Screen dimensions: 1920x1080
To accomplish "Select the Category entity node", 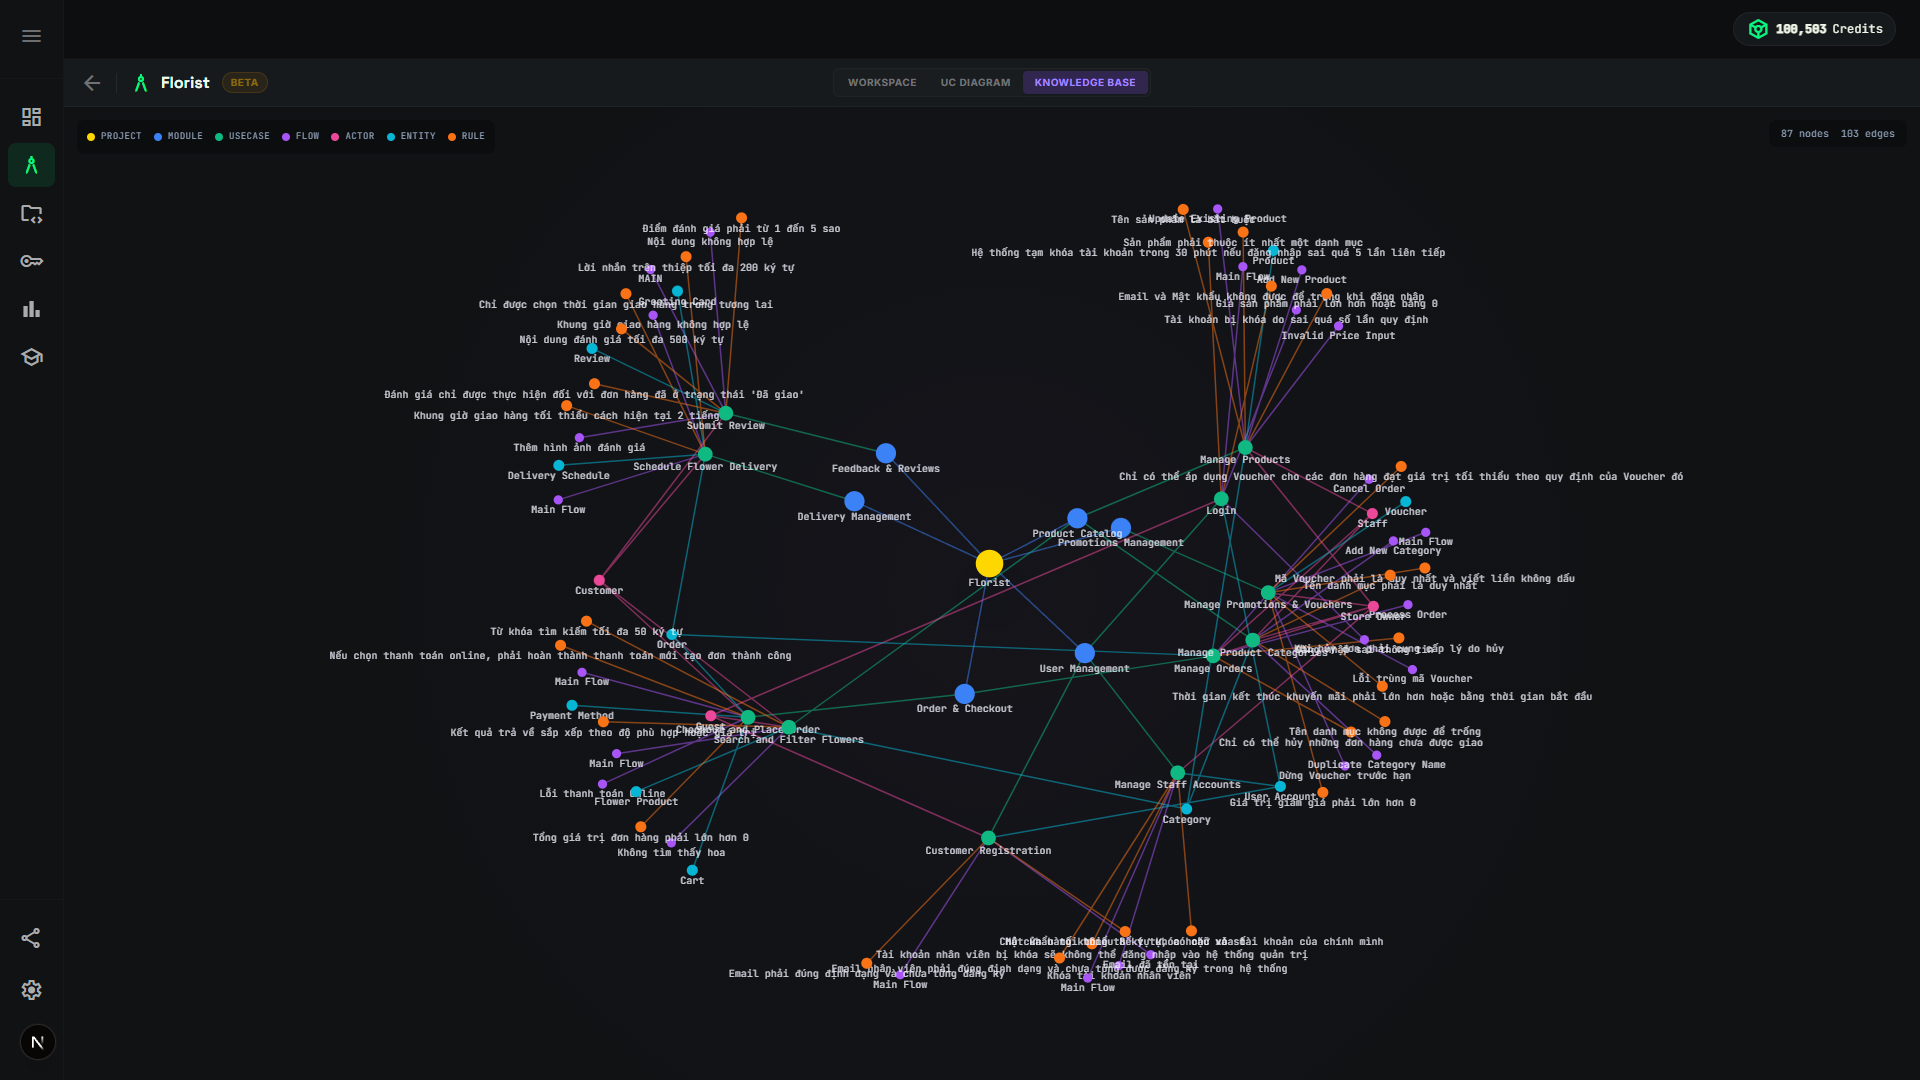I will tap(1186, 808).
